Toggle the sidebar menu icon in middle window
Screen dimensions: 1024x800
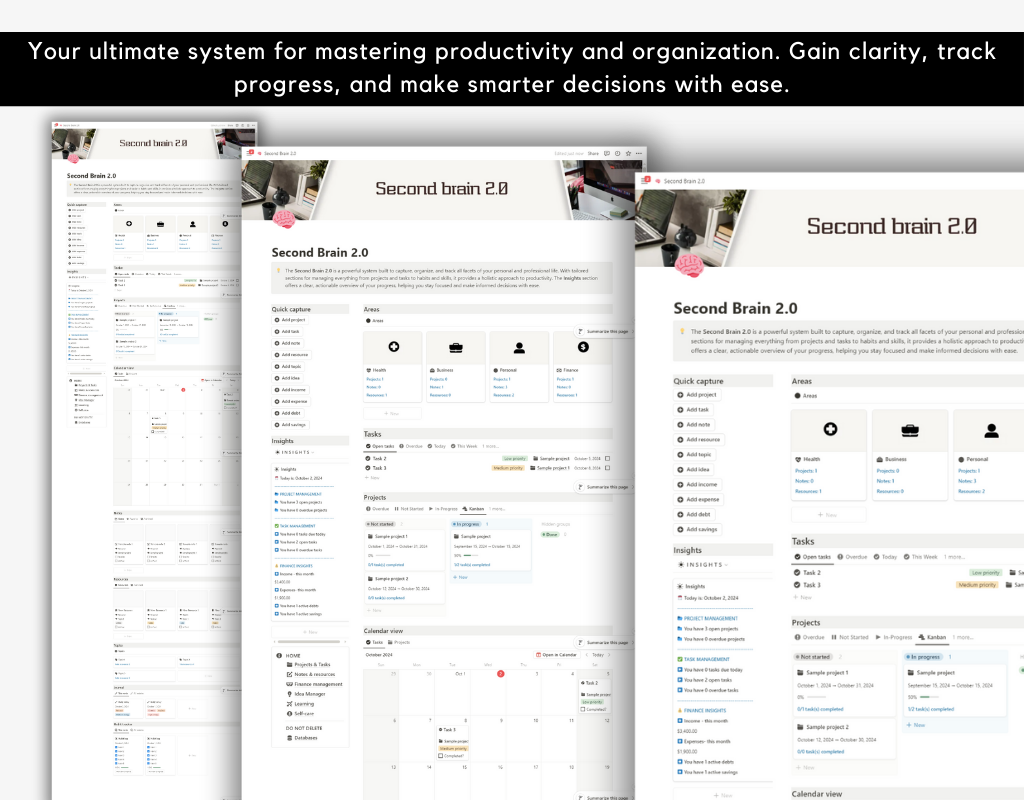(x=249, y=153)
